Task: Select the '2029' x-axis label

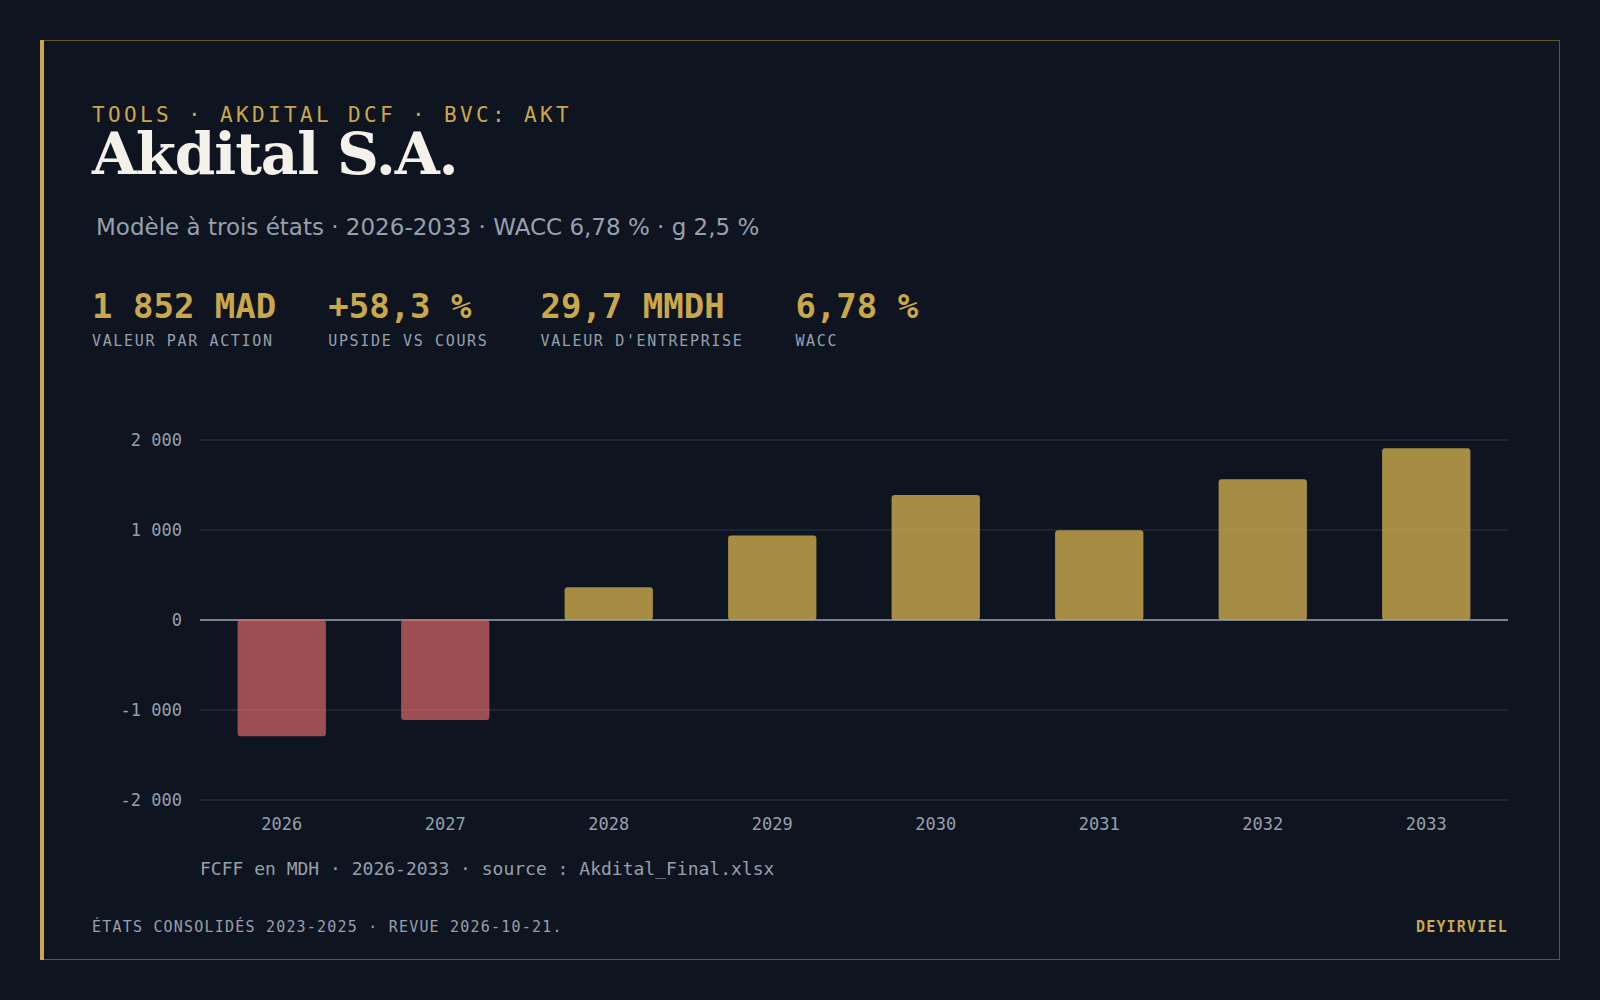Action: pyautogui.click(x=772, y=824)
